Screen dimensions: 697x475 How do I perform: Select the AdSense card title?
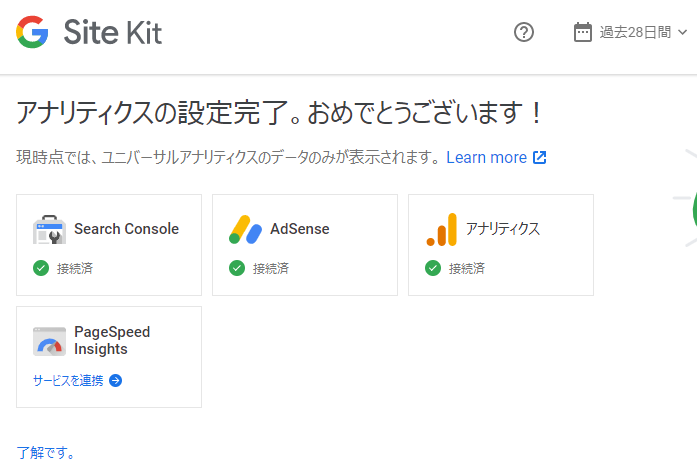point(300,229)
